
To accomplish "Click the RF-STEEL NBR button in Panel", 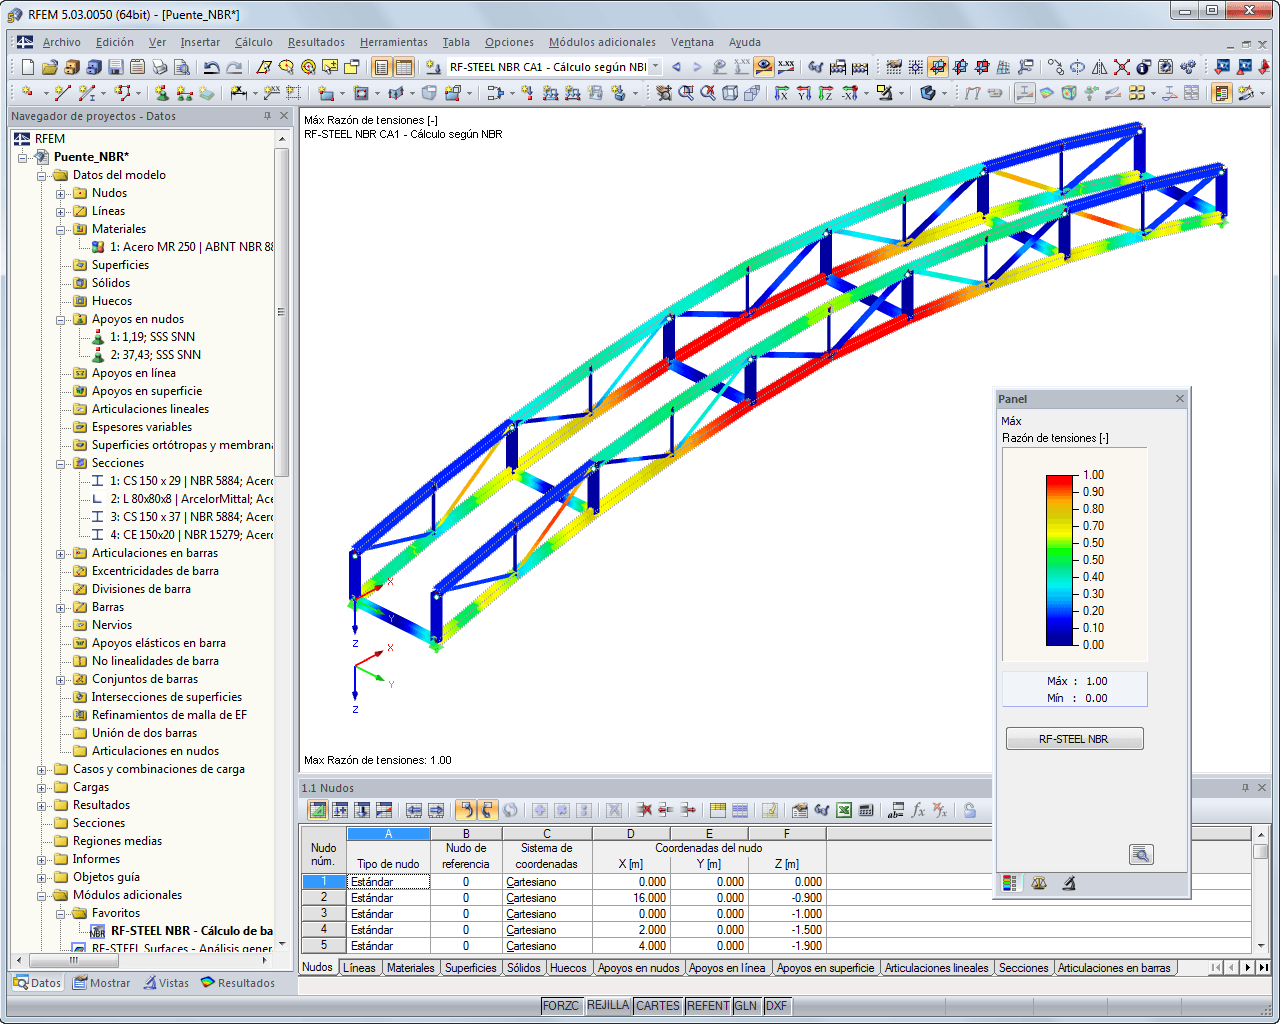I will (1074, 739).
